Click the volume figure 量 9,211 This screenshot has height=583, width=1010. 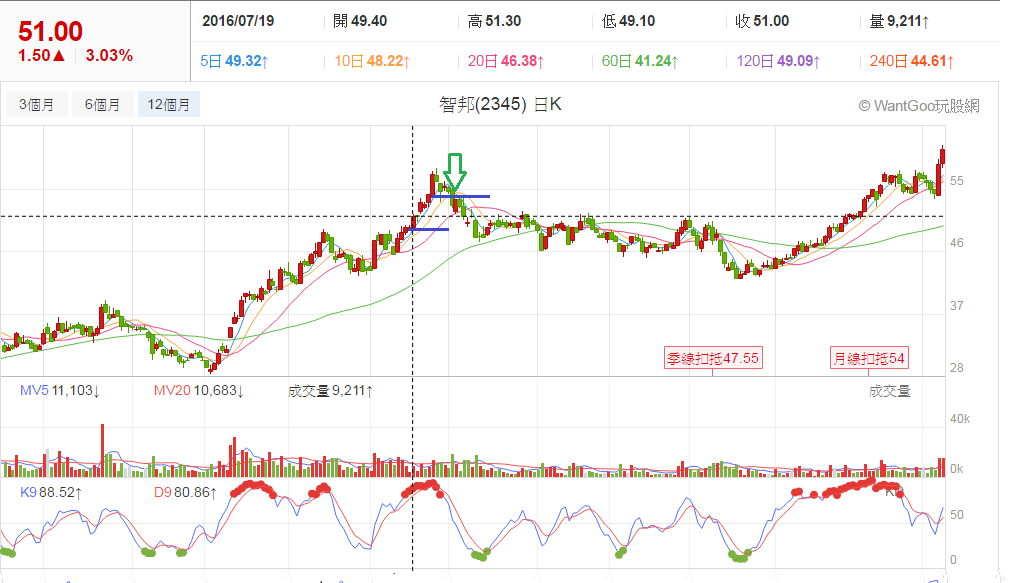pyautogui.click(x=899, y=21)
